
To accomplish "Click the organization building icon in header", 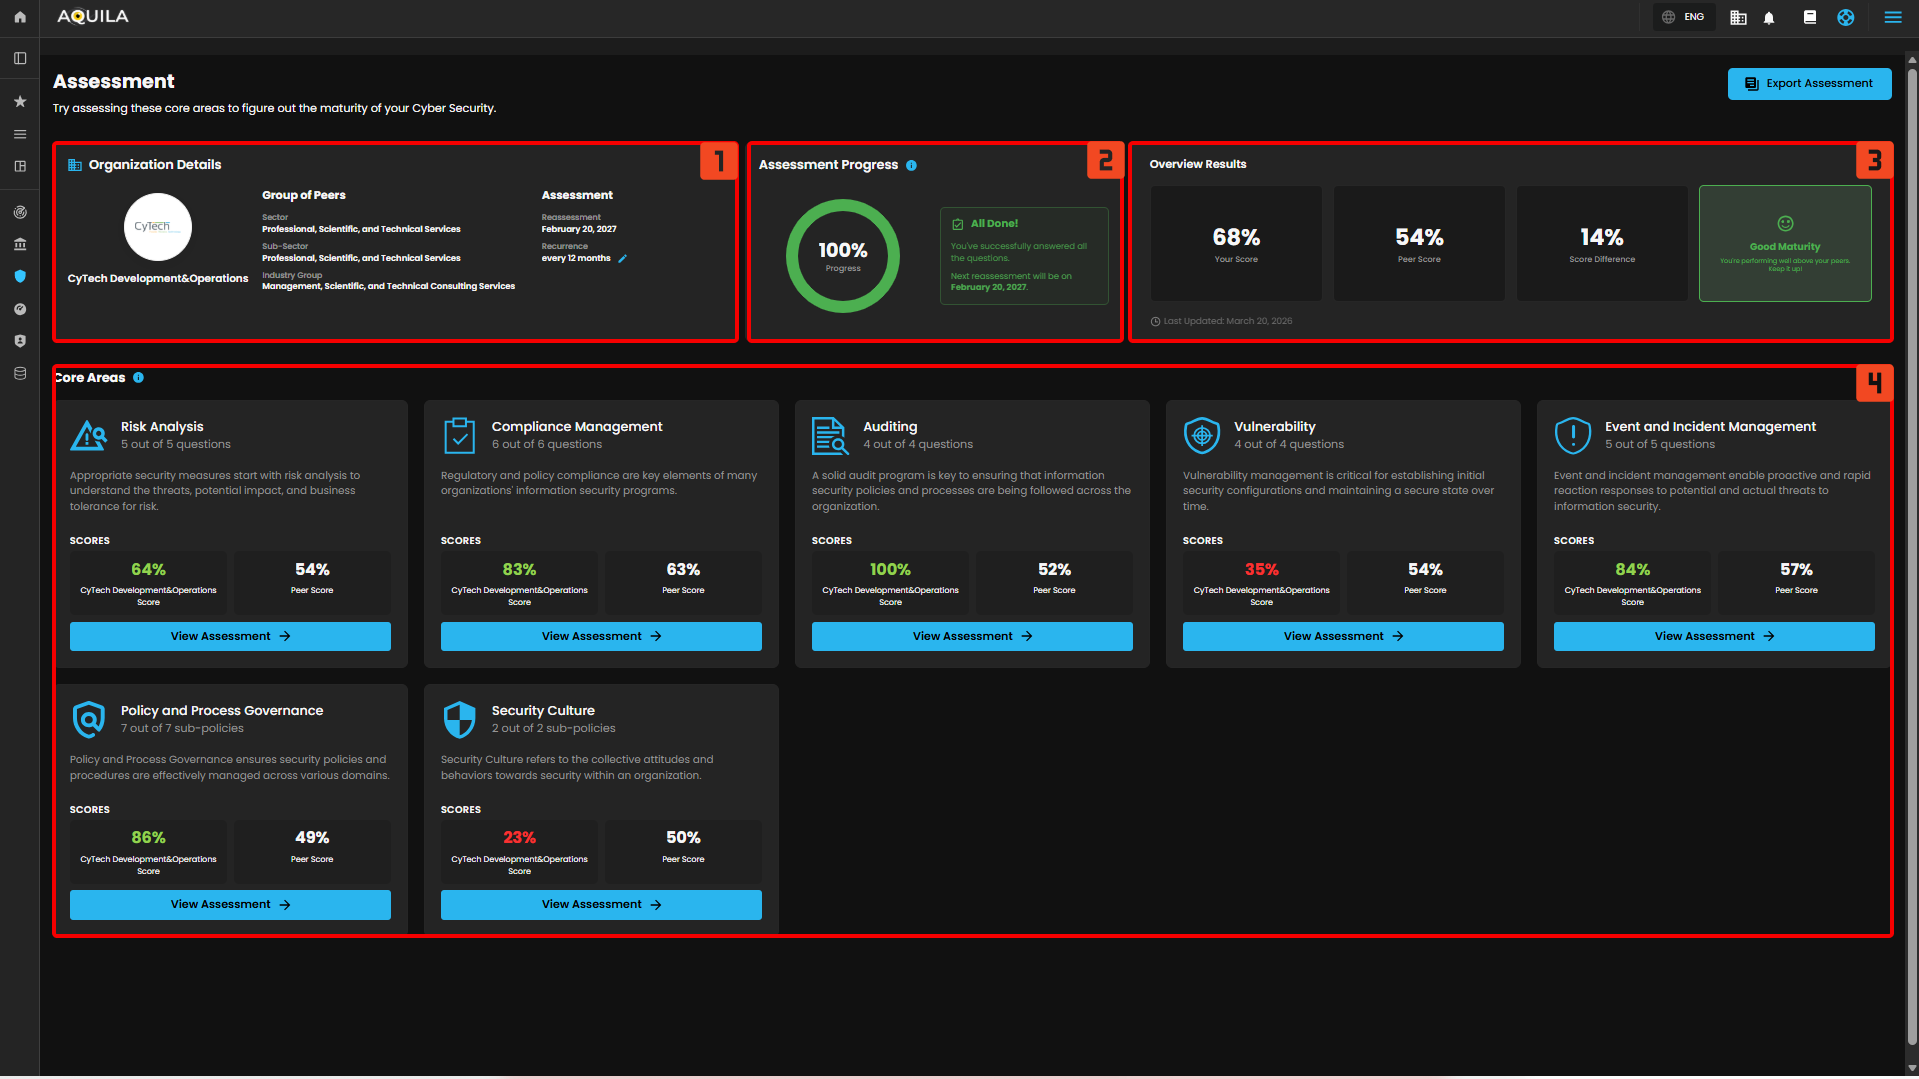I will (1738, 17).
